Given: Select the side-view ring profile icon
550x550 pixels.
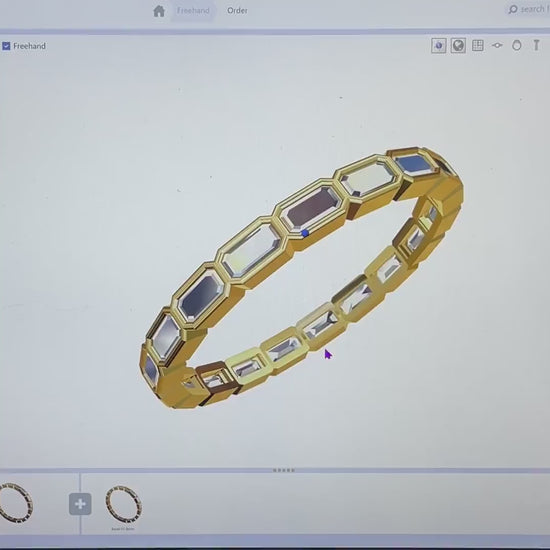Looking at the screenshot, I should click(x=497, y=45).
